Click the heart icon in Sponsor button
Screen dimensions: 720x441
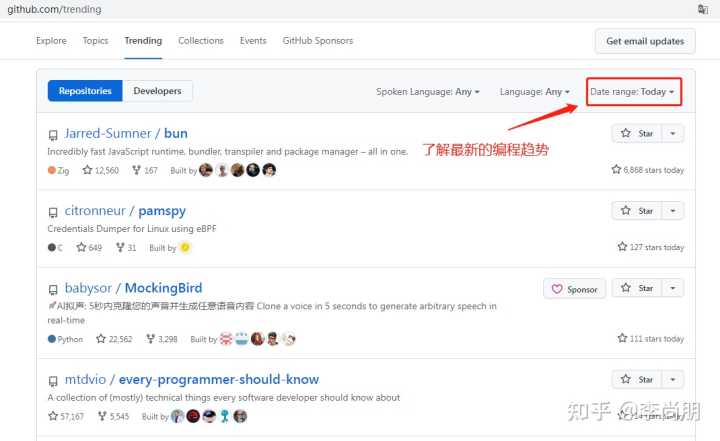click(x=557, y=289)
